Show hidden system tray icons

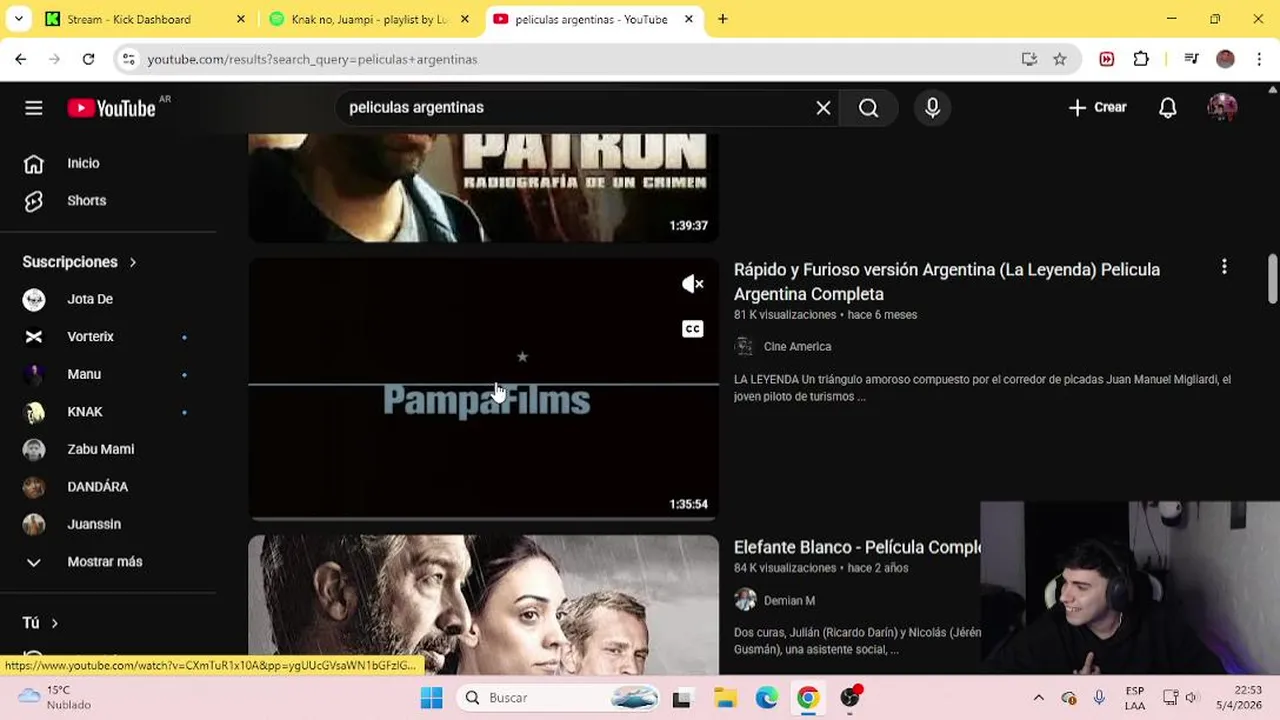coord(1038,698)
